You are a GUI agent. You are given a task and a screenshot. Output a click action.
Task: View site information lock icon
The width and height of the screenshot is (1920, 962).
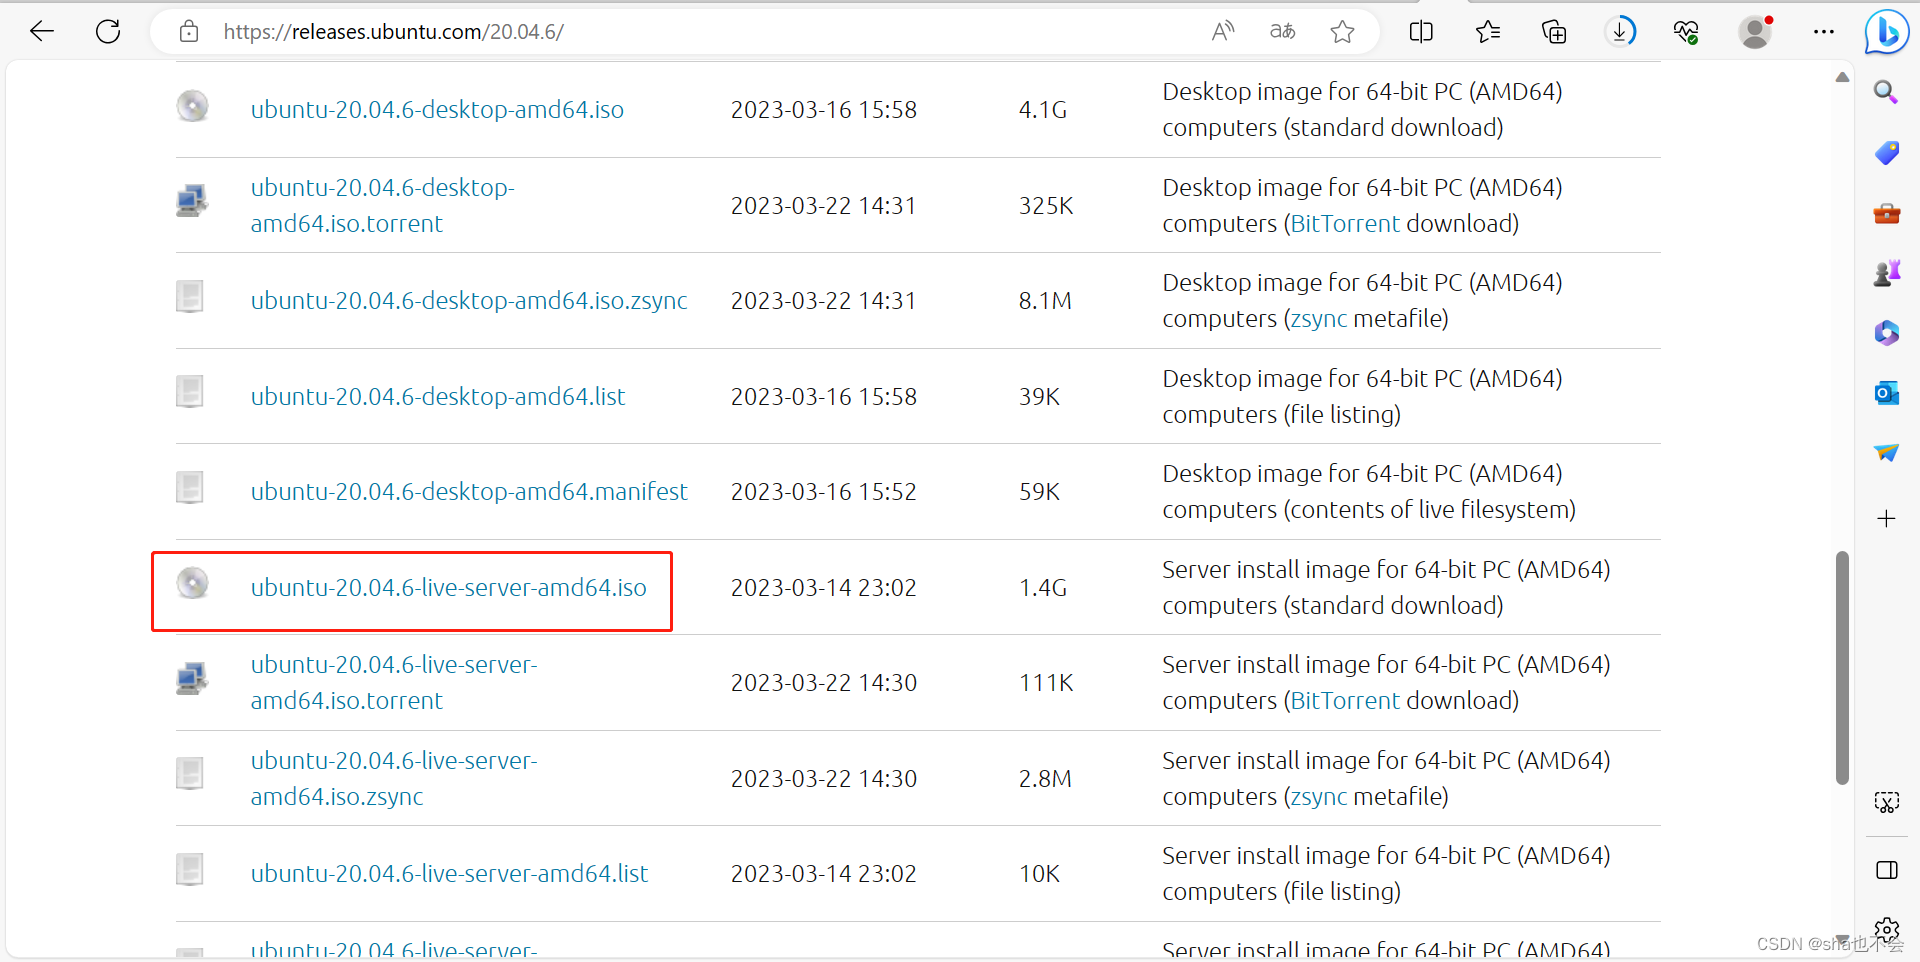[189, 32]
